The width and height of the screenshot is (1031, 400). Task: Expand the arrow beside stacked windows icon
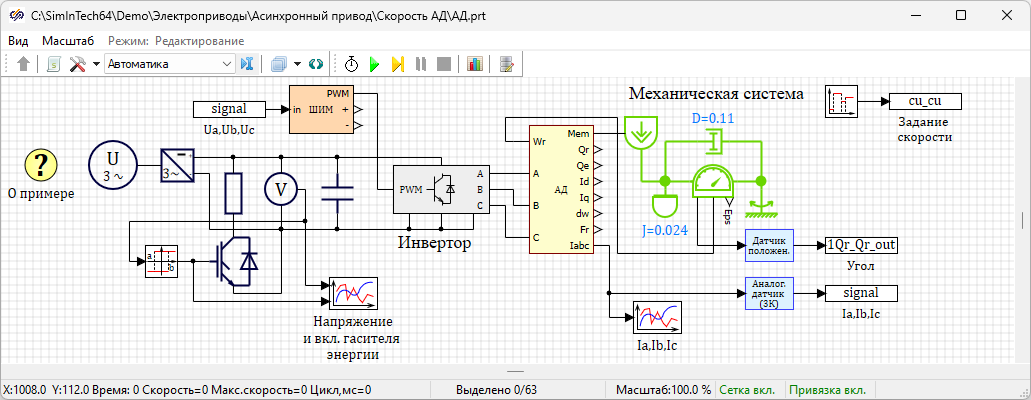[297, 64]
